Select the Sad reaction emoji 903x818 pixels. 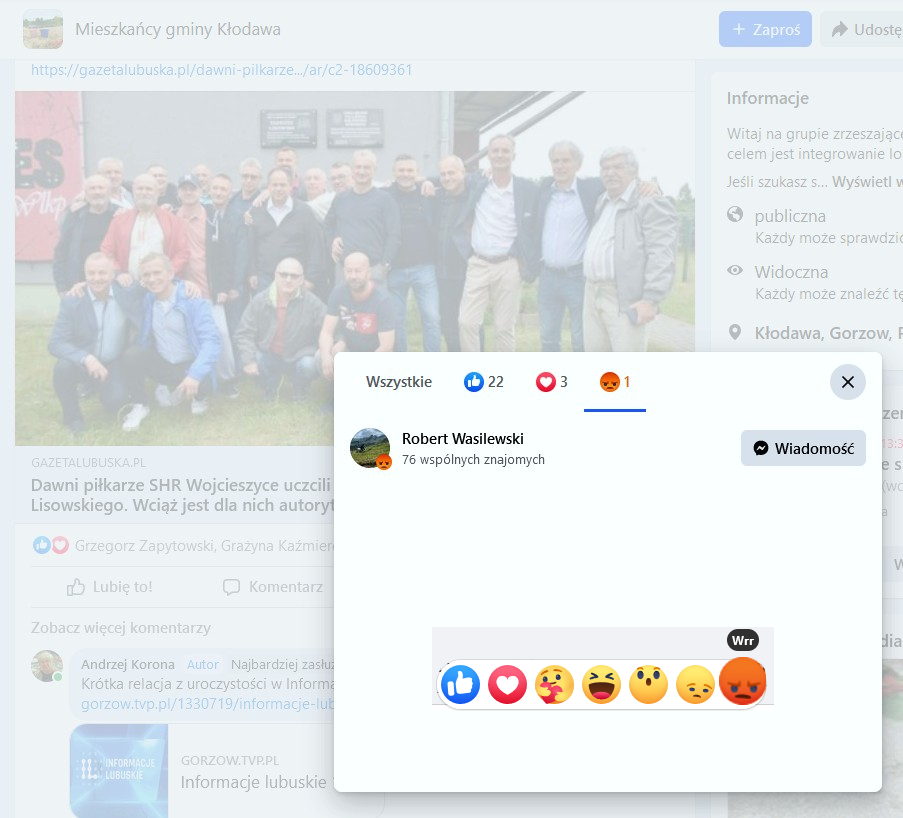coord(696,684)
